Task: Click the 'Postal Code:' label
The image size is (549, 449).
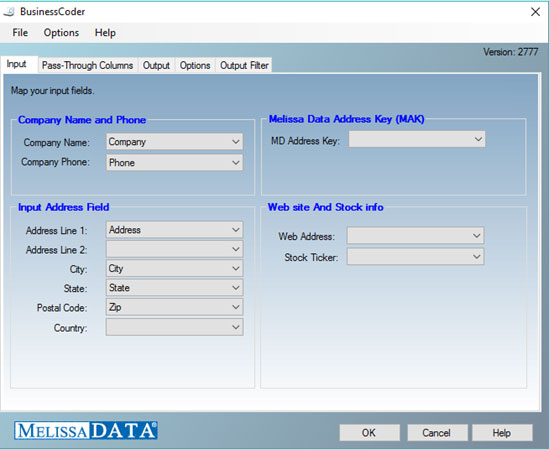Action: tap(62, 308)
